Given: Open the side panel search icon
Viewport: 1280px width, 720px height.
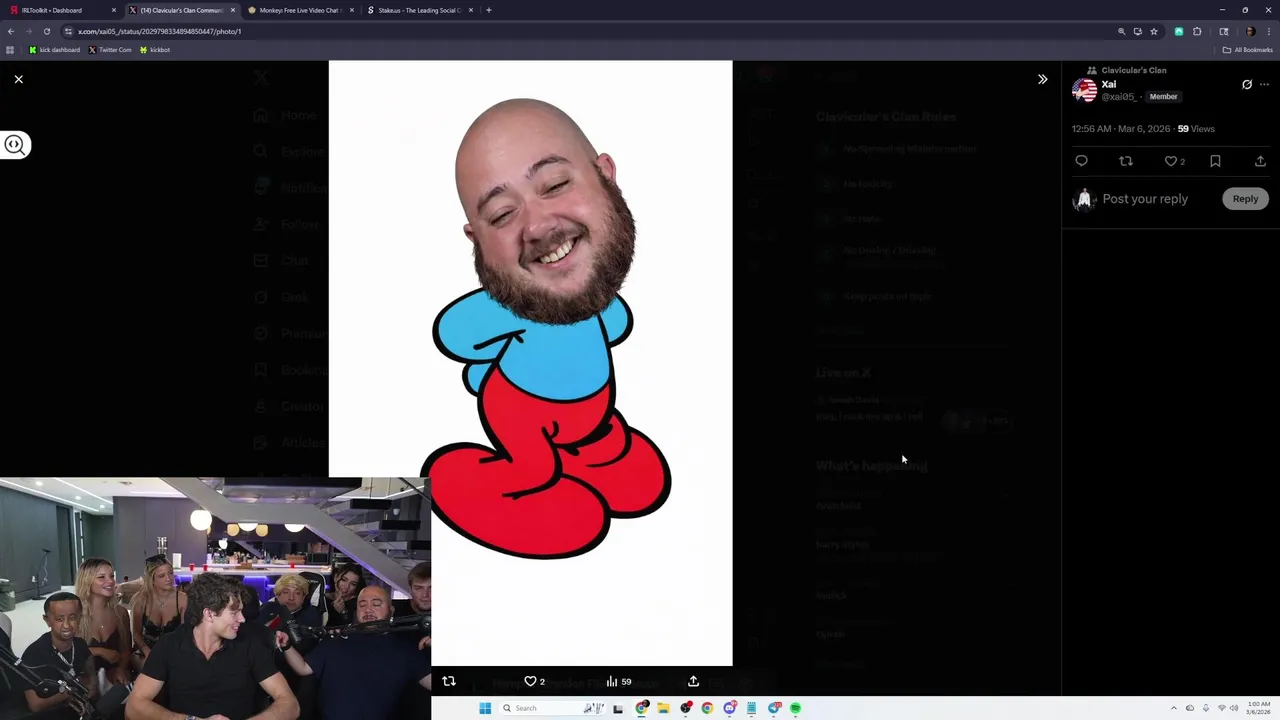Looking at the screenshot, I should (1223, 31).
